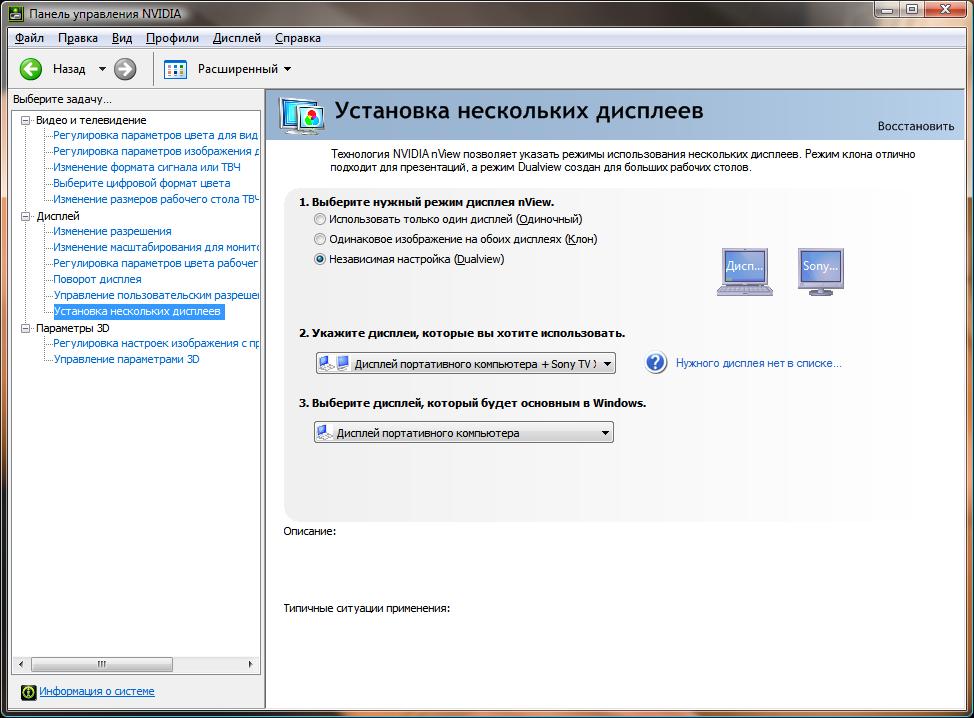This screenshot has width=974, height=718.
Task: Select 'Использовать только один дисплей (Одиночный)' radio
Action: coord(319,219)
